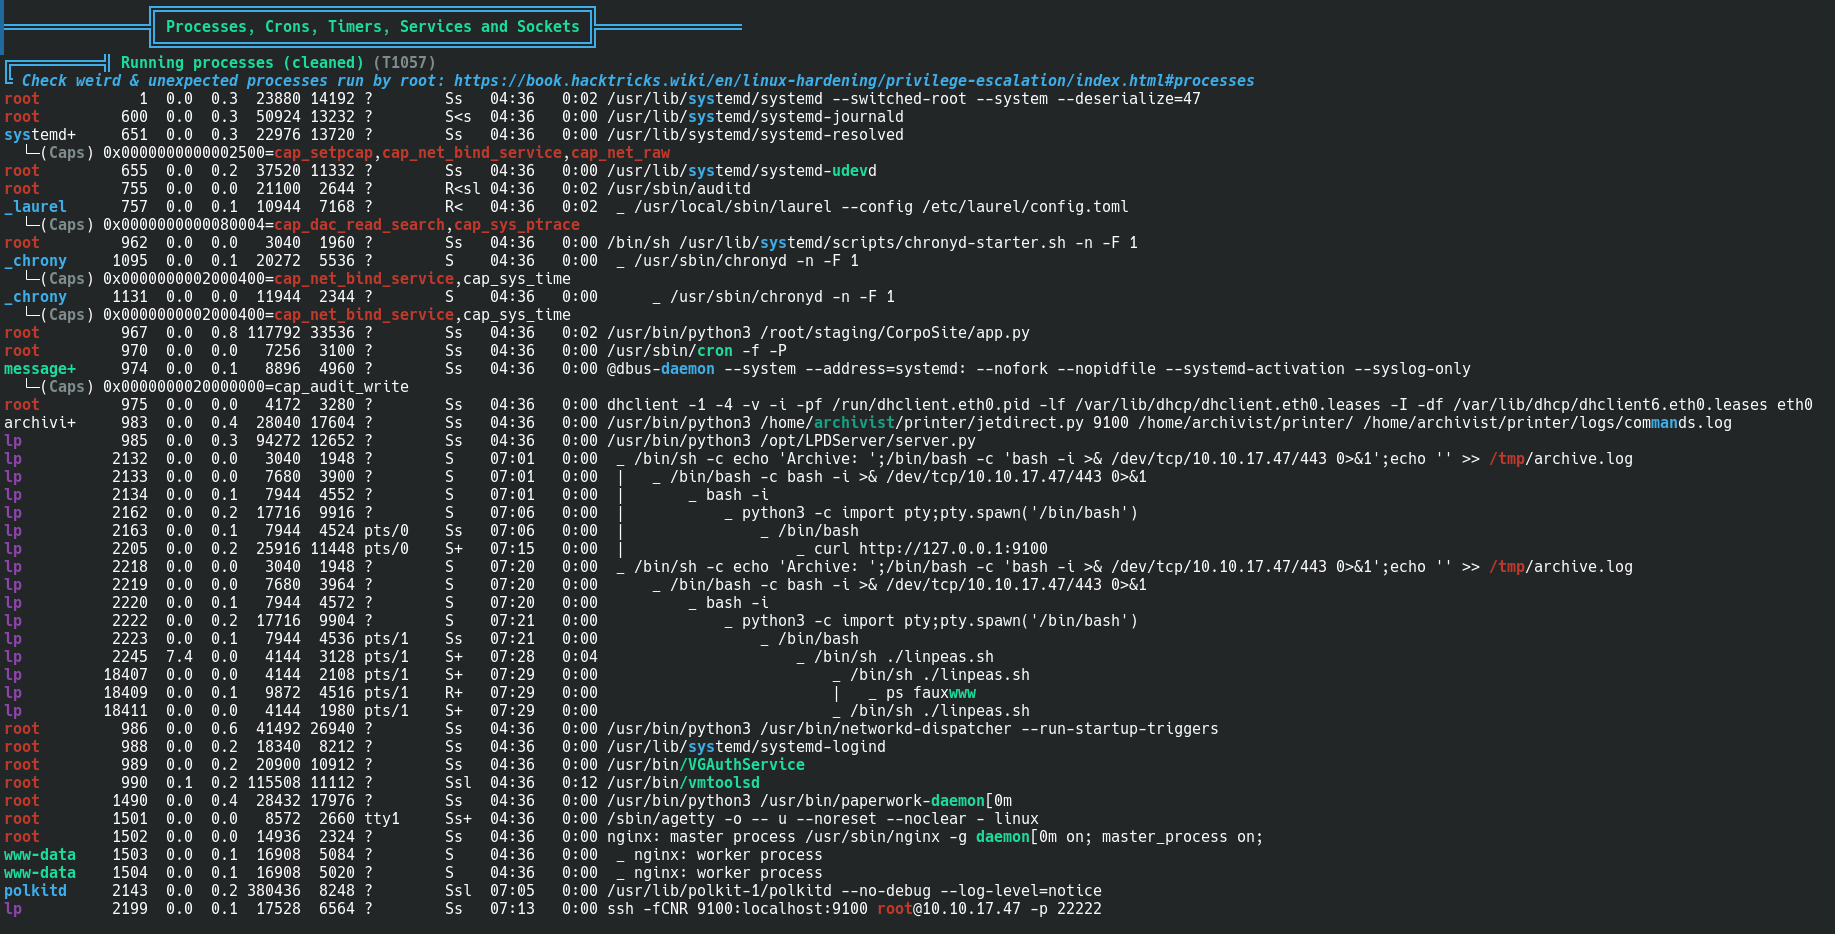Open the book.hacktricks.wiki privilege-escalation processes link
Viewport: 1835px width, 934px height.
854,81
